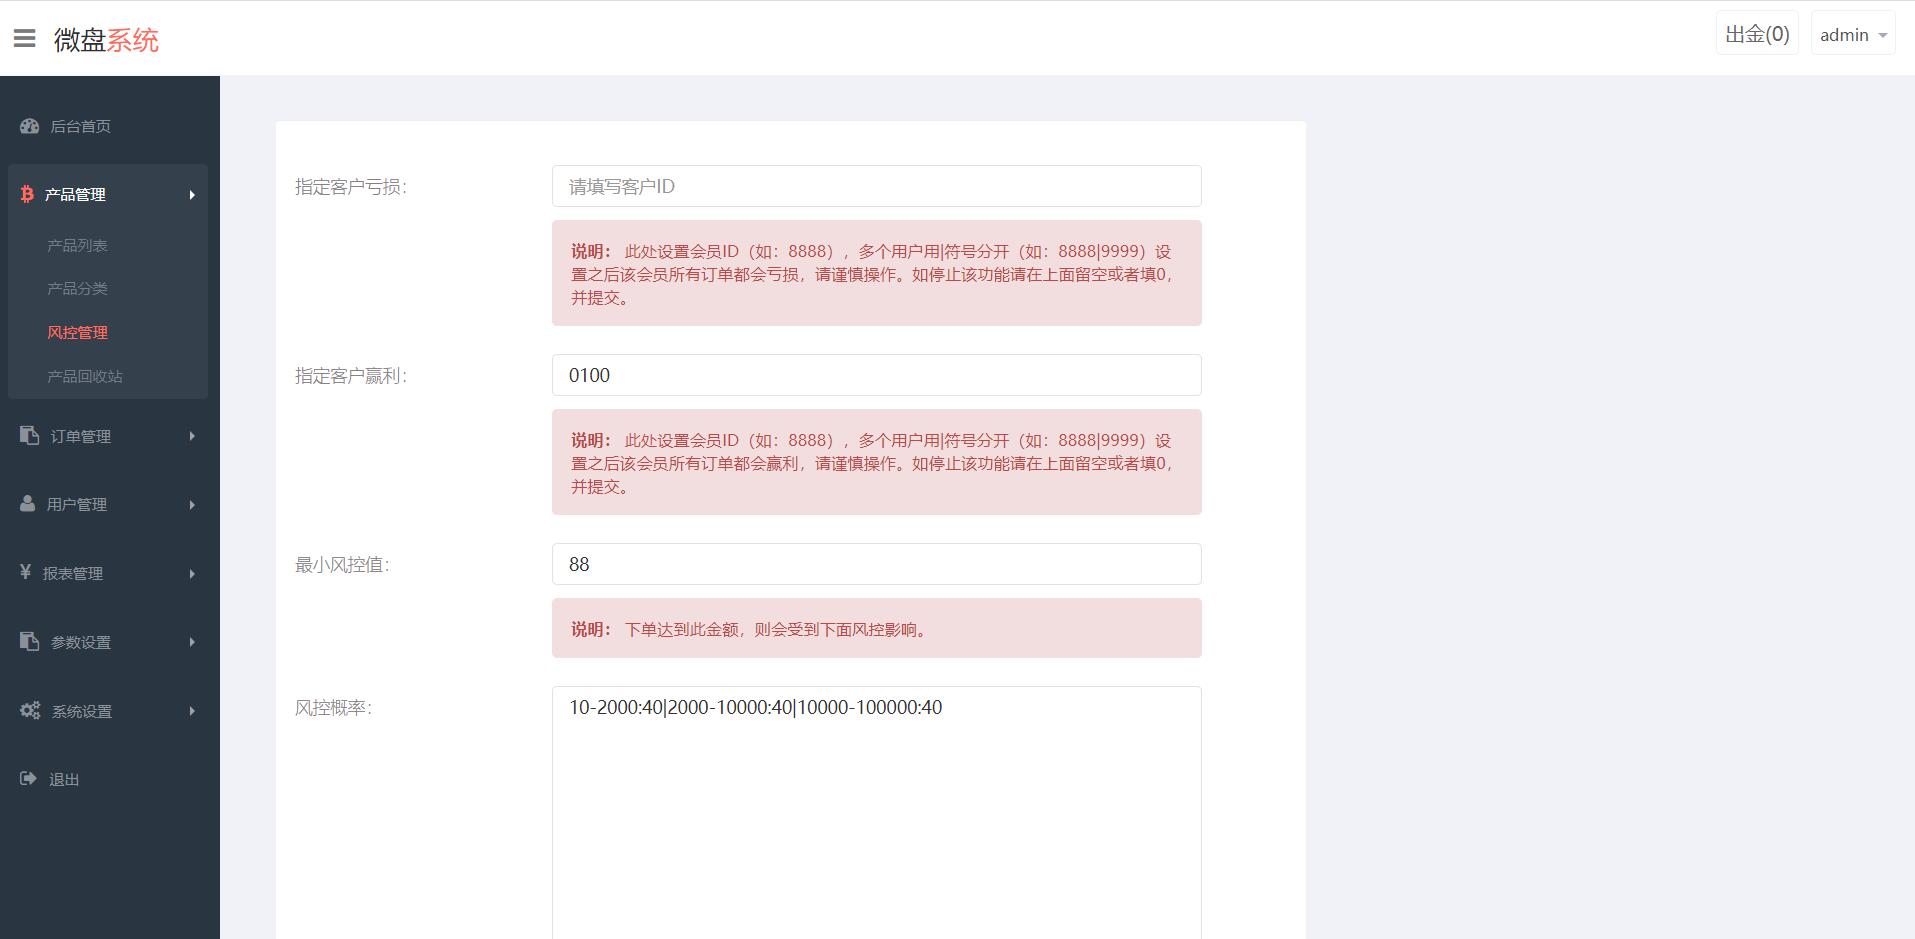Screen dimensions: 1915x939
Task: Click the 报表管理 menu label
Action: click(73, 573)
